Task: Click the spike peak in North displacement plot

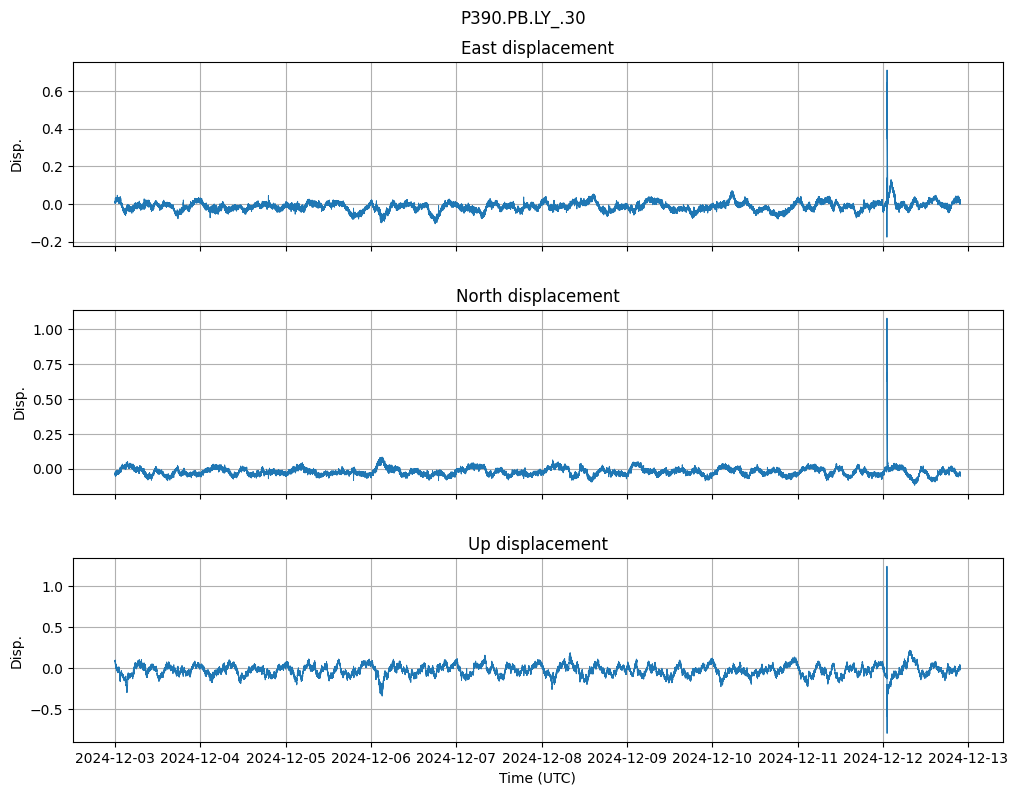Action: click(x=886, y=320)
